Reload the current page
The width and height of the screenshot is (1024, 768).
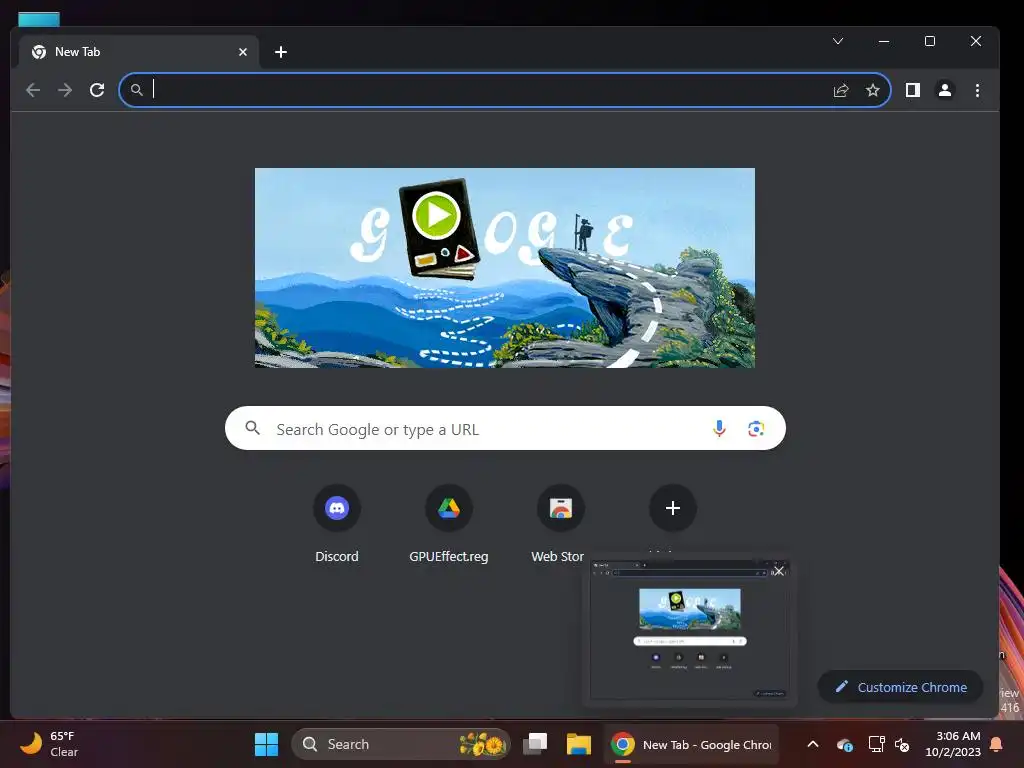(x=97, y=90)
